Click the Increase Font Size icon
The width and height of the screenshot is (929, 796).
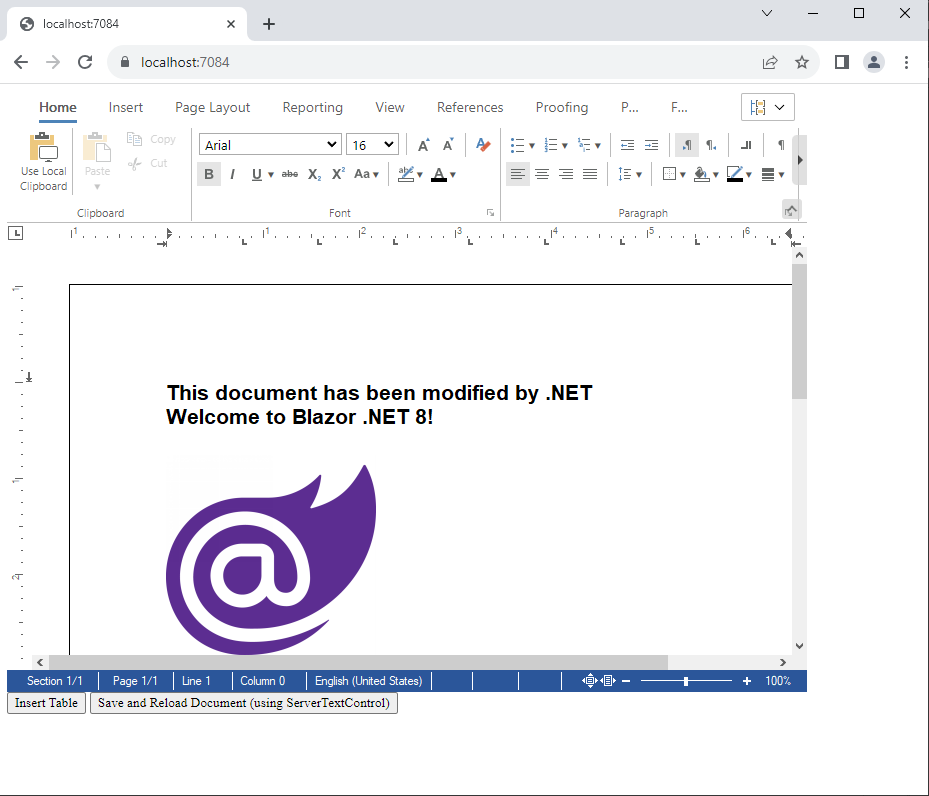point(424,145)
